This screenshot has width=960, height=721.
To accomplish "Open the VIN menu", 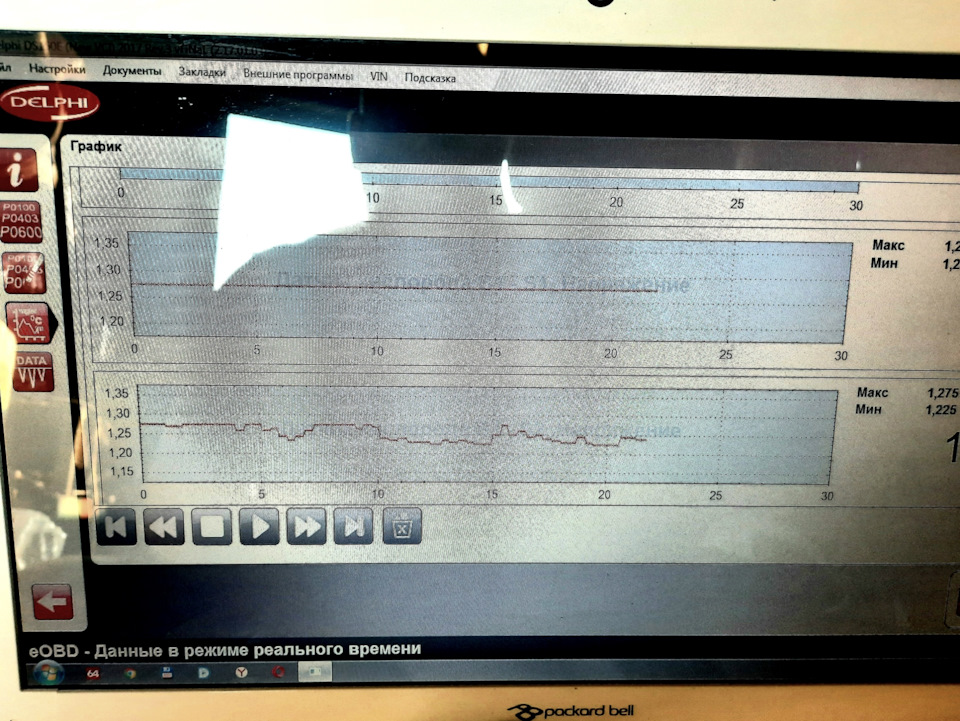I will [x=379, y=77].
